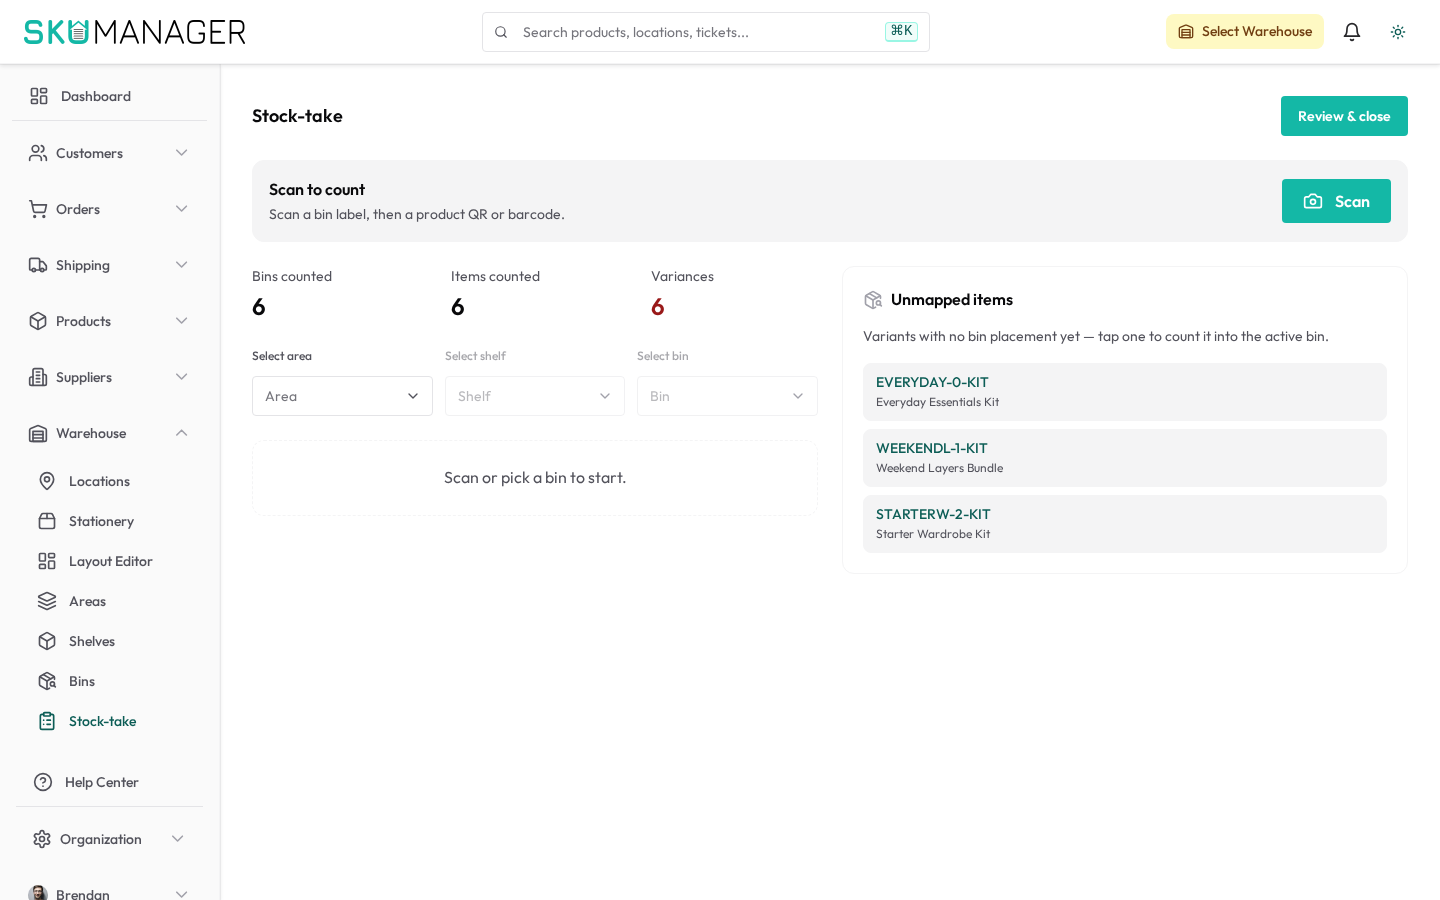Click the Stock-take page heading
This screenshot has width=1440, height=900.
pos(297,116)
